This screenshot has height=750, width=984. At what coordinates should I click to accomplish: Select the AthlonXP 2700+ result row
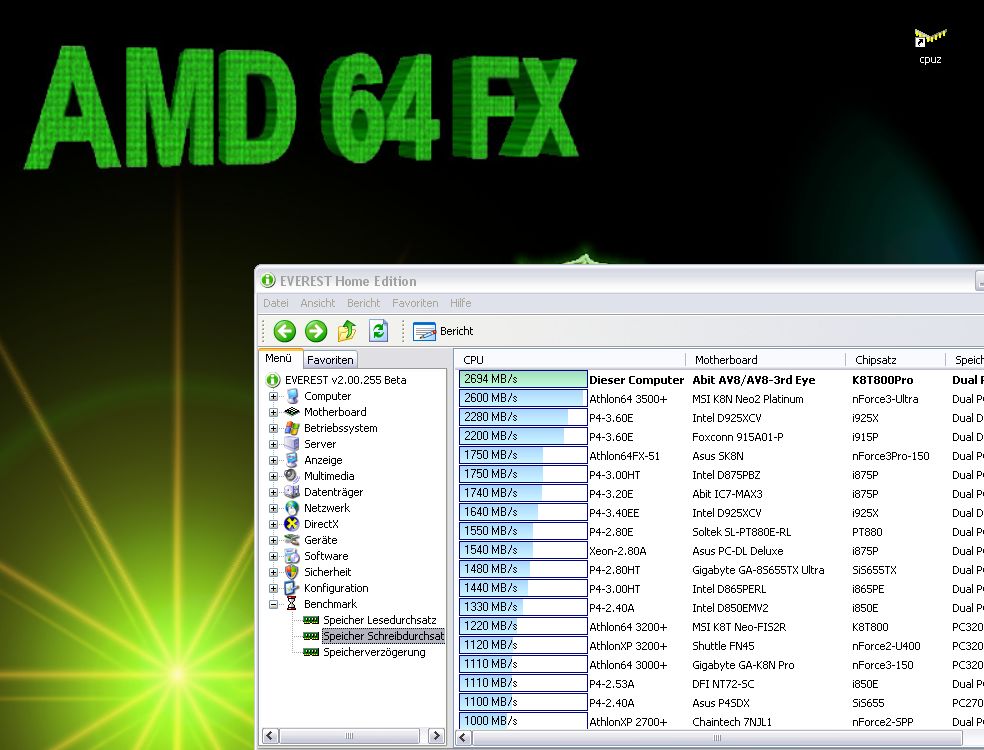pyautogui.click(x=720, y=722)
